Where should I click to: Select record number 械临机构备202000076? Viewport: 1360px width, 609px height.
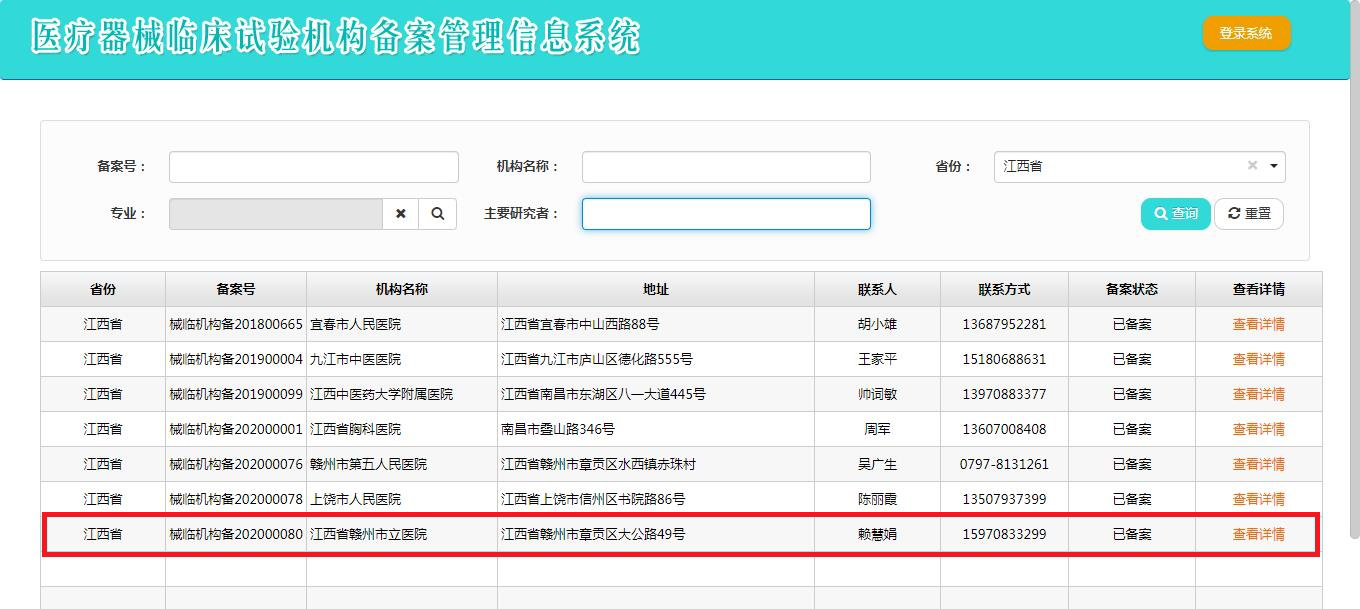click(x=236, y=464)
